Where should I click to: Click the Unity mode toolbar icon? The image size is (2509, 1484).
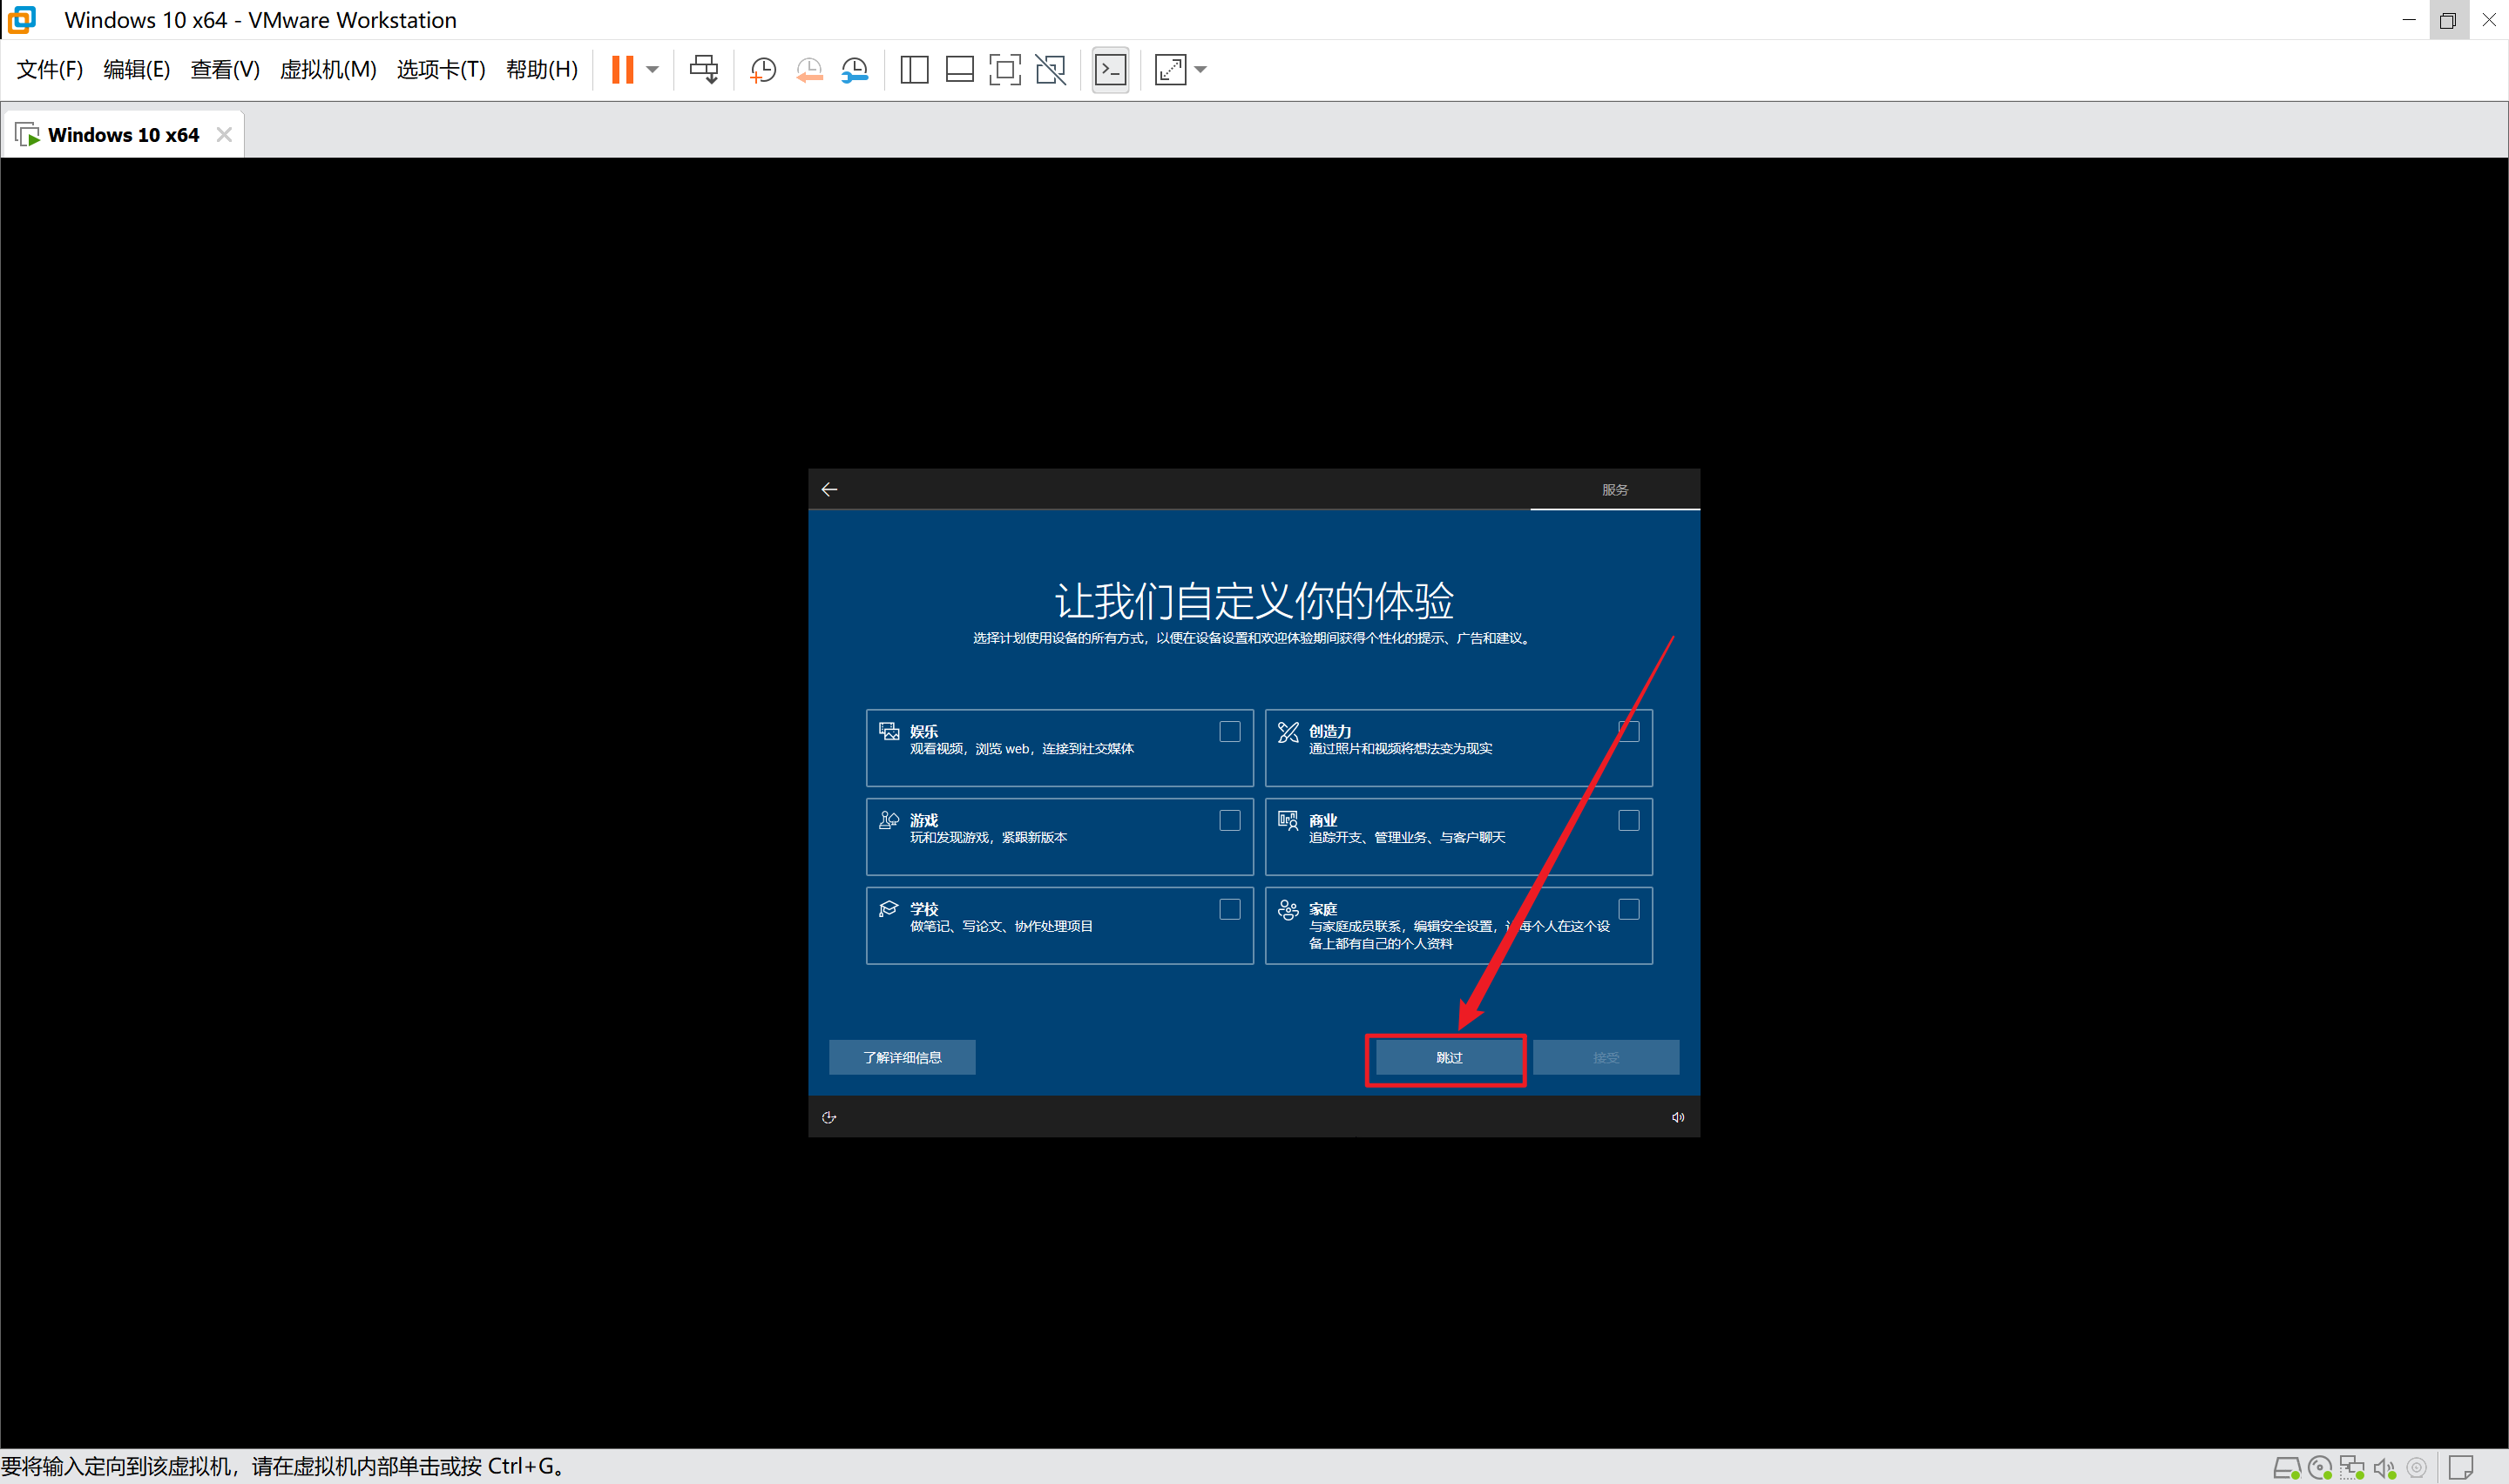tap(1050, 69)
